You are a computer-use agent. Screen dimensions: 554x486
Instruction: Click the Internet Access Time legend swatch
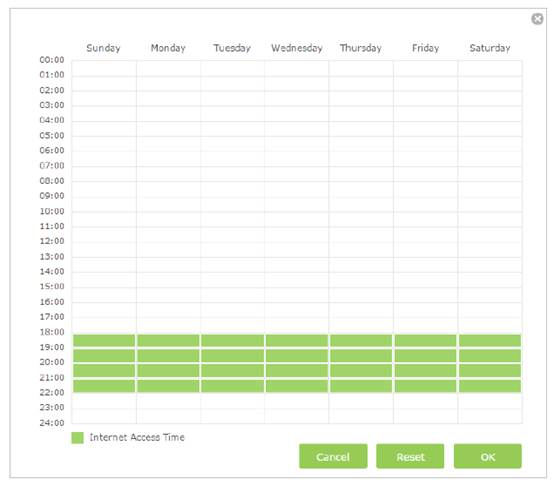point(77,438)
